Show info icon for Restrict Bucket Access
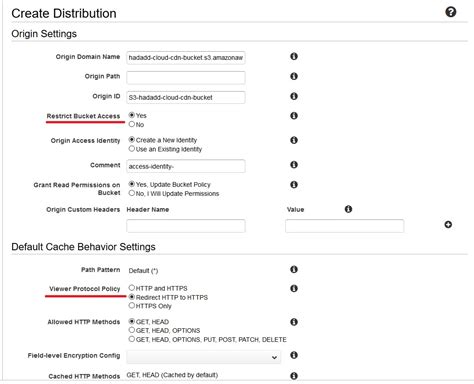This screenshot has height=384, width=474. point(294,116)
